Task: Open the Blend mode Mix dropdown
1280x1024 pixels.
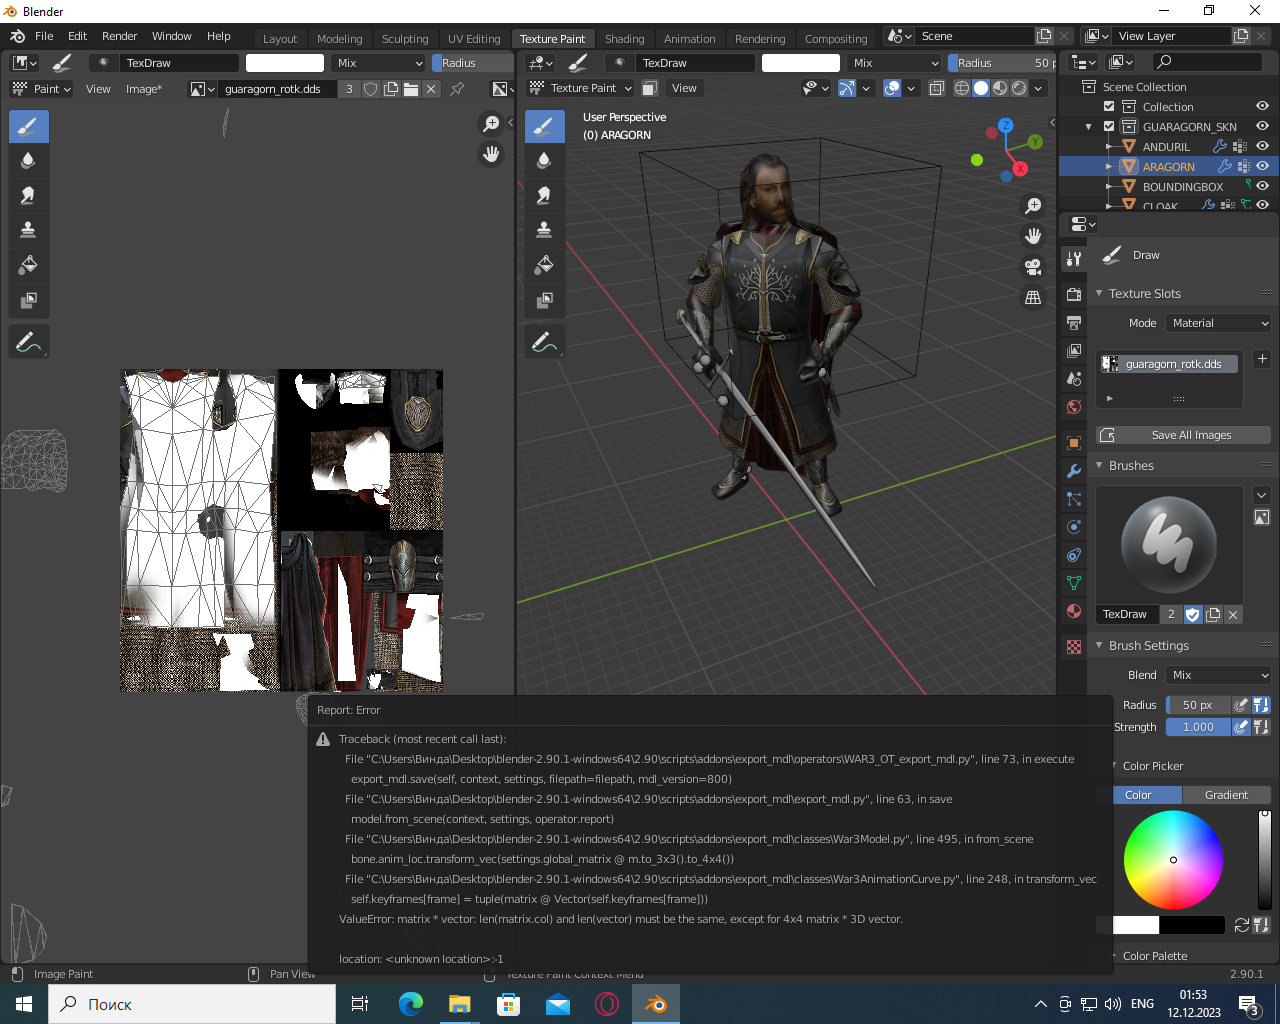Action: 1219,675
